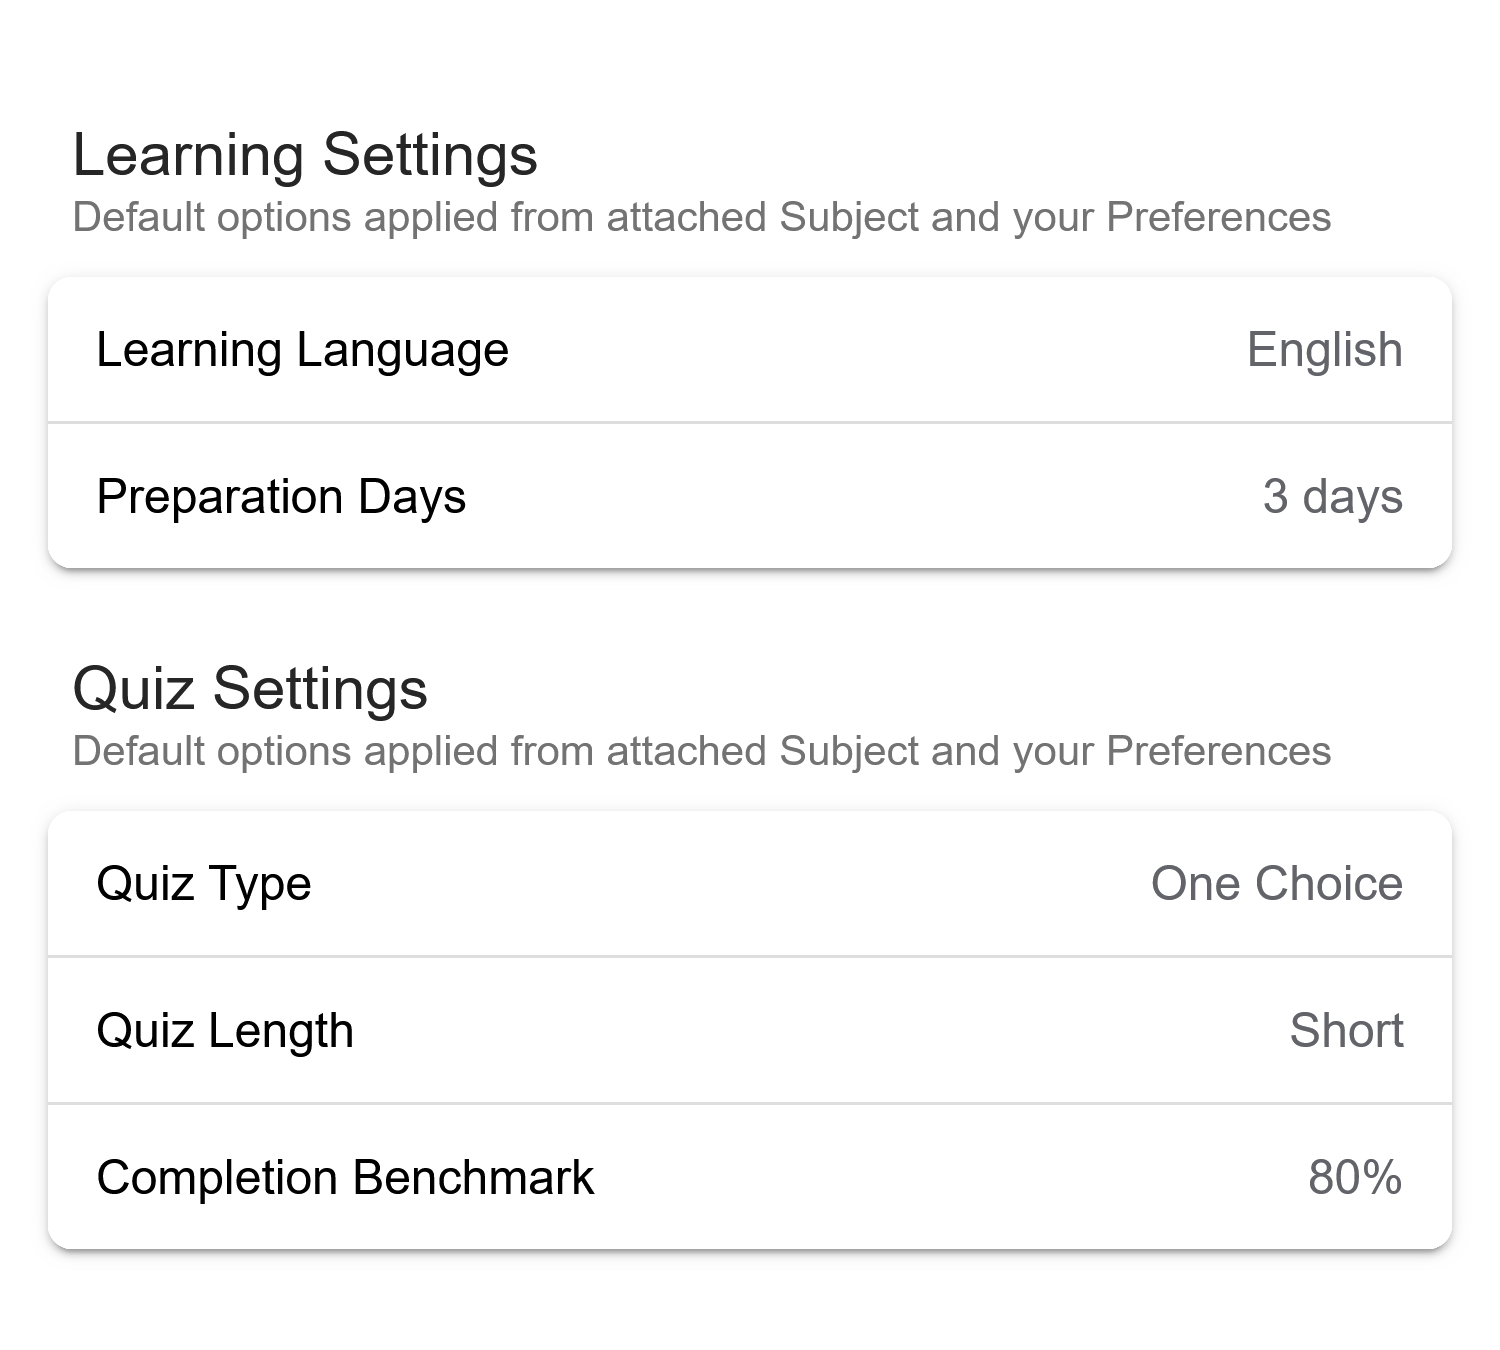Click the One Choice value

pyautogui.click(x=1277, y=884)
